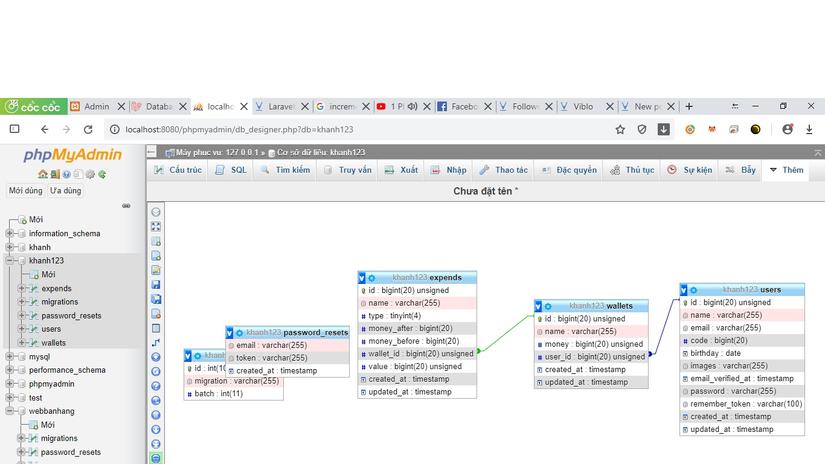825x464 pixels.
Task: Open the Cấu trúc tab
Action: pos(178,170)
